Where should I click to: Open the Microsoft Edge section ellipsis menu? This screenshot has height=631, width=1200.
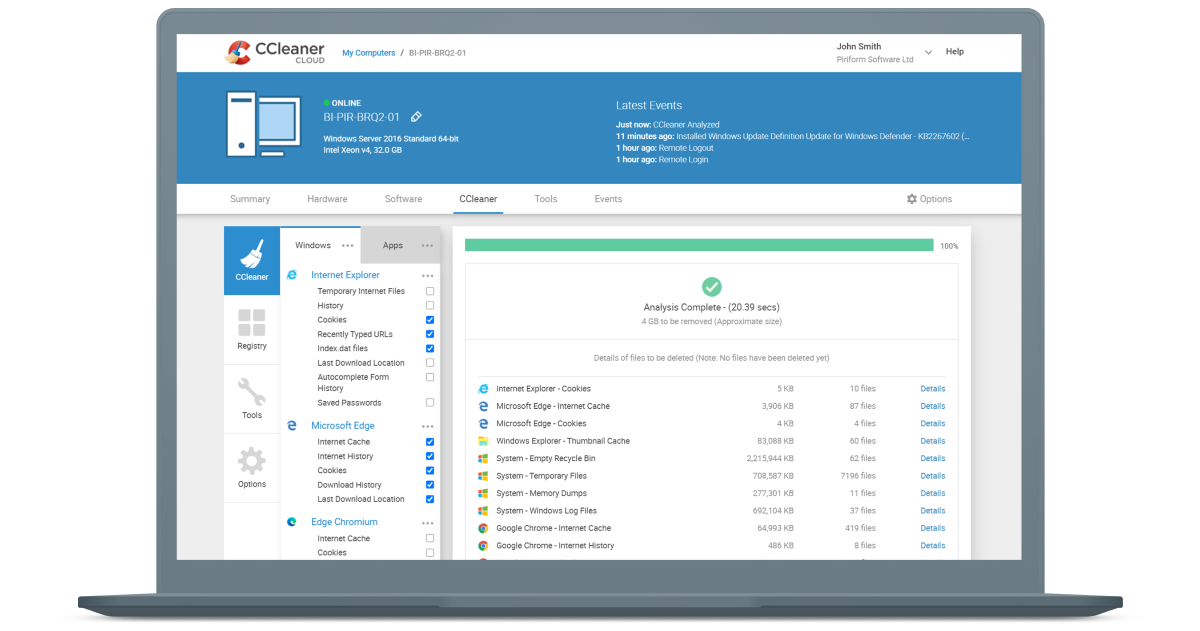(428, 426)
